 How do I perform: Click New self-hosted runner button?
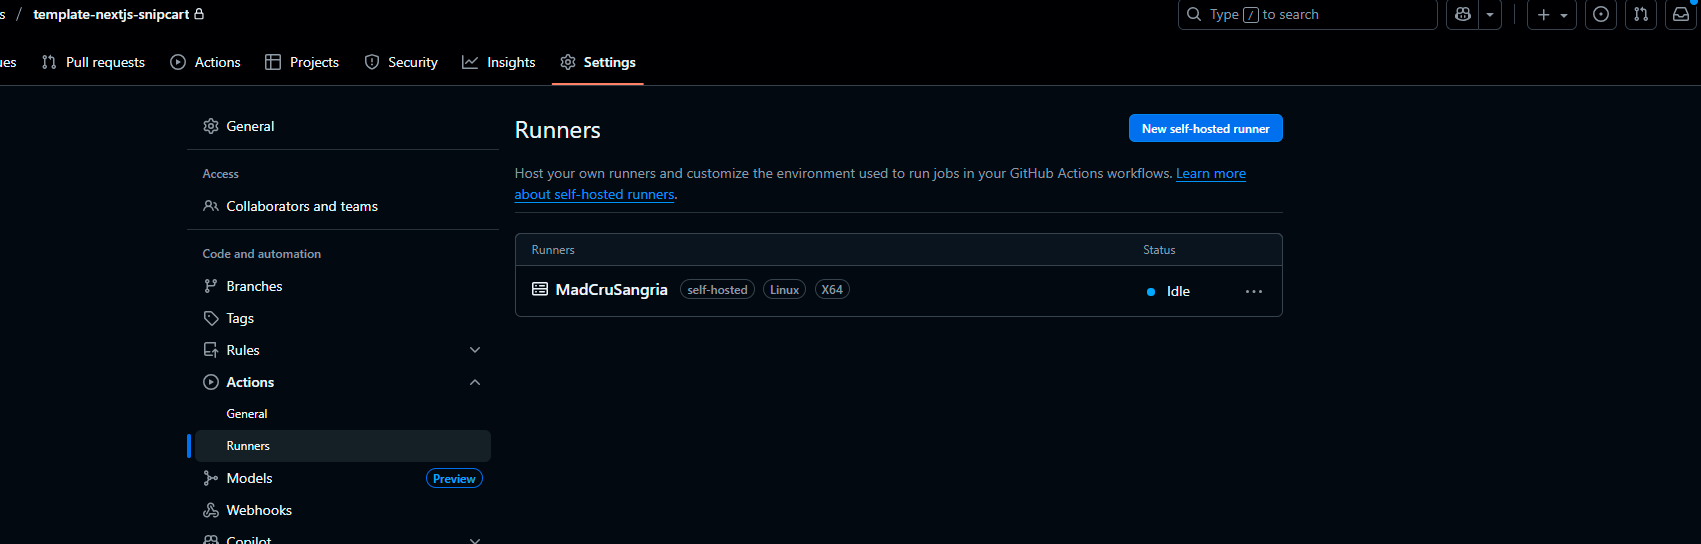point(1206,128)
